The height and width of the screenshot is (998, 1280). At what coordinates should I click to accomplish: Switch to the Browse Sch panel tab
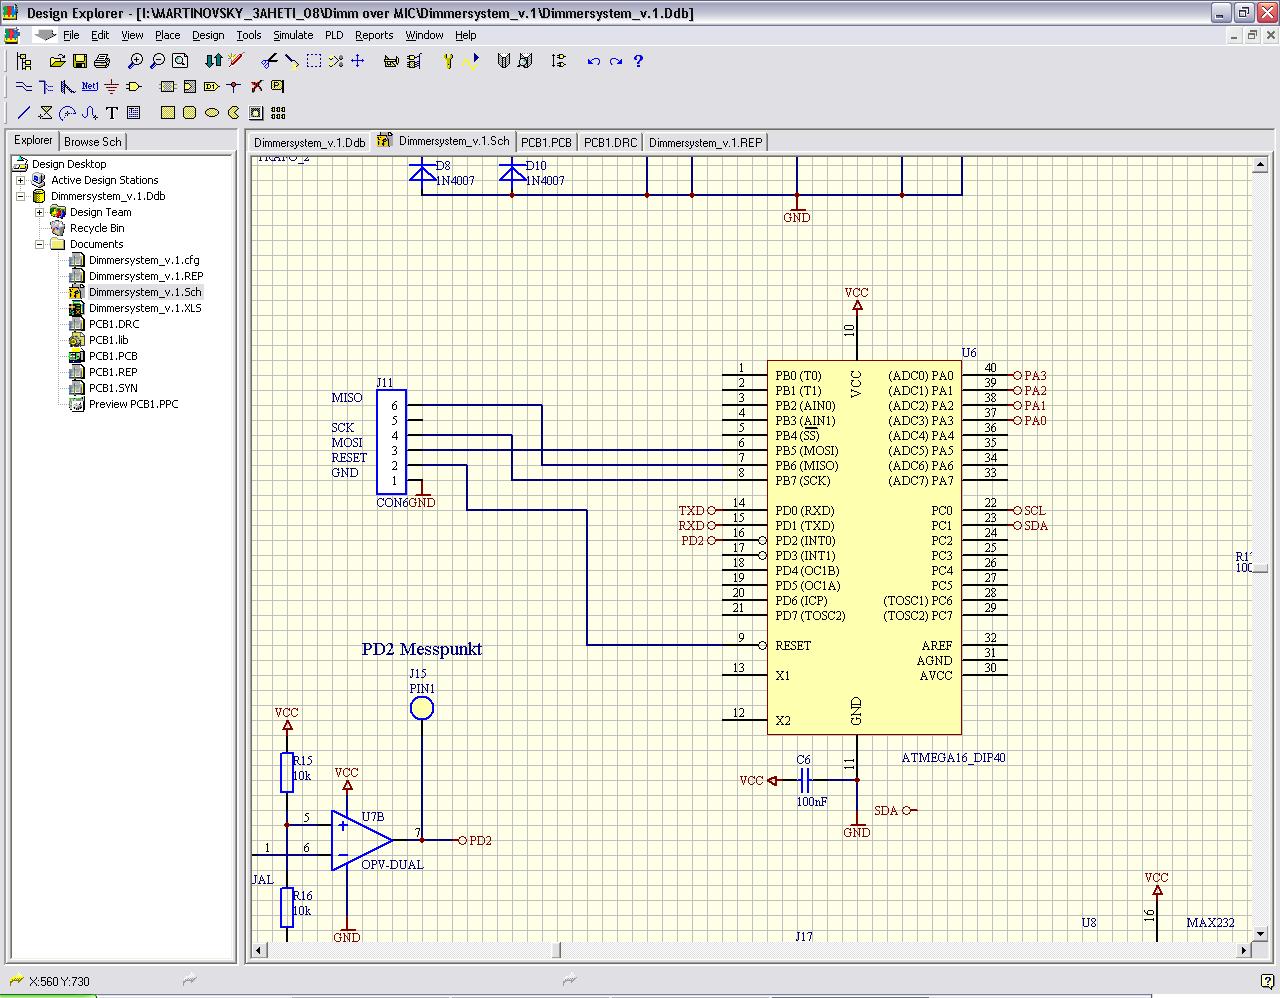pyautogui.click(x=92, y=141)
